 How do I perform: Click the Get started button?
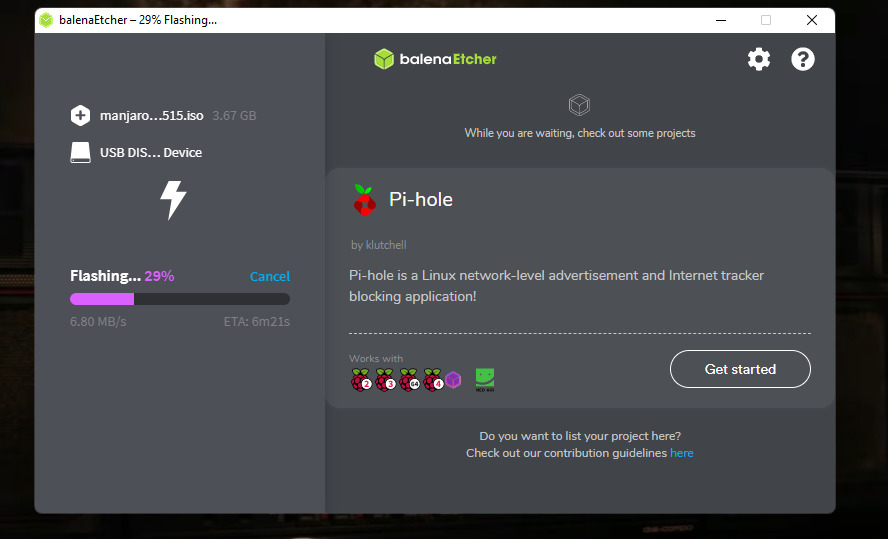[x=740, y=369]
